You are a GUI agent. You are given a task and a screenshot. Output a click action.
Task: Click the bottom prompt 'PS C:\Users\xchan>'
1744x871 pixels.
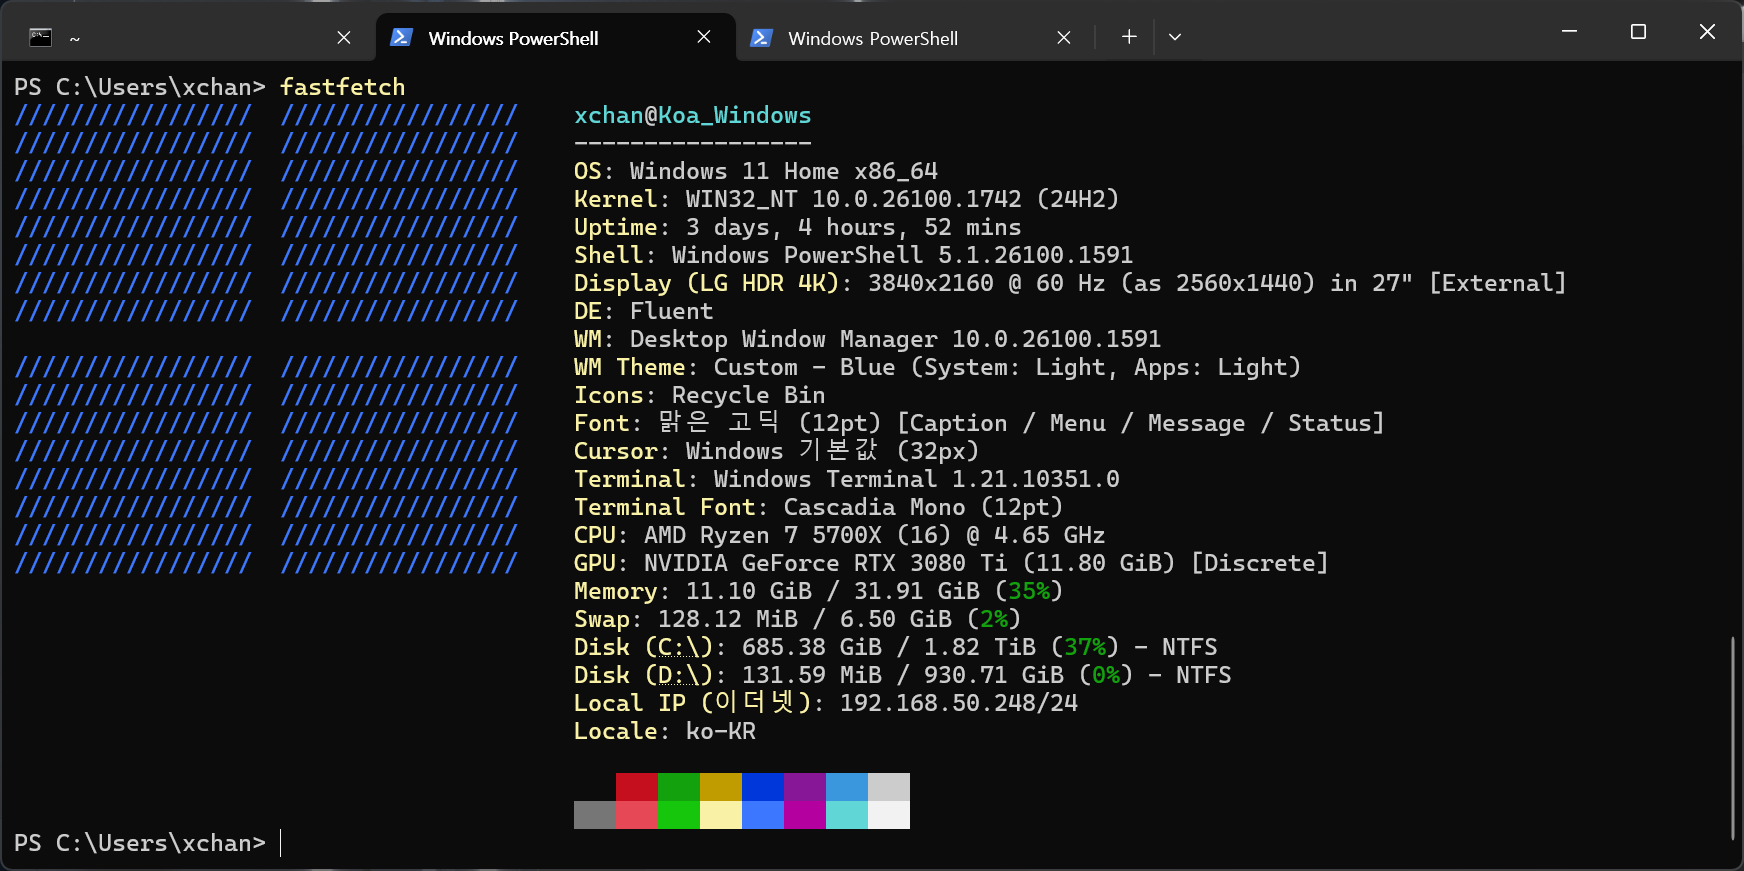click(x=140, y=843)
